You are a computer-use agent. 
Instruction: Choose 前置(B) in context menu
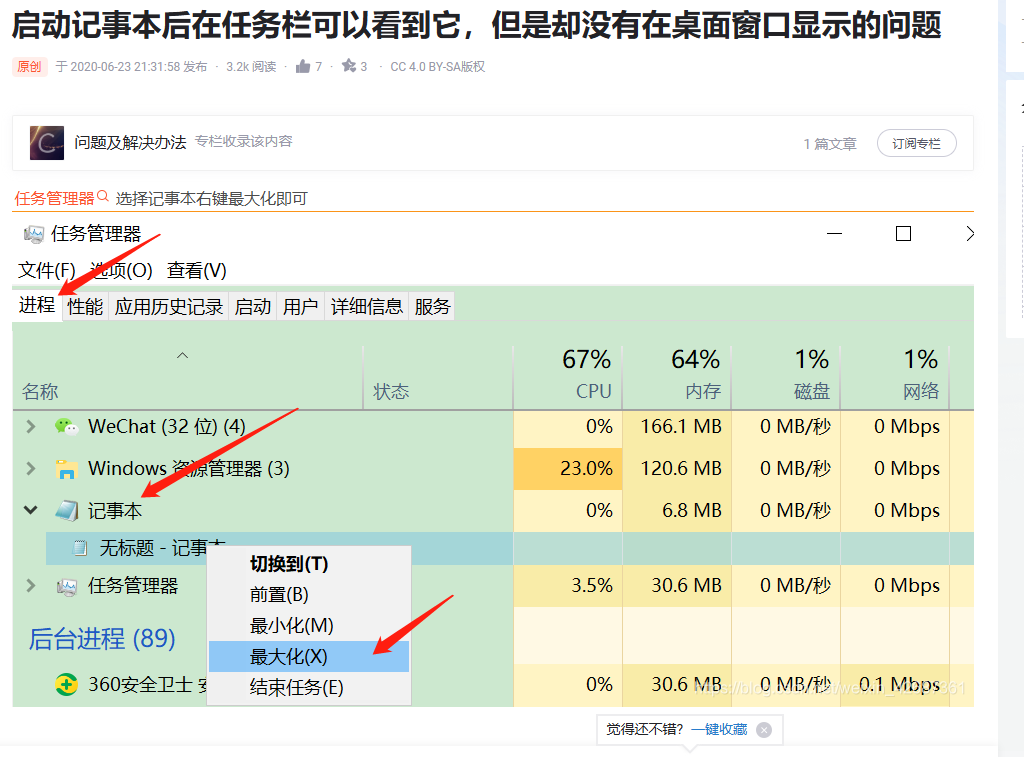[309, 594]
